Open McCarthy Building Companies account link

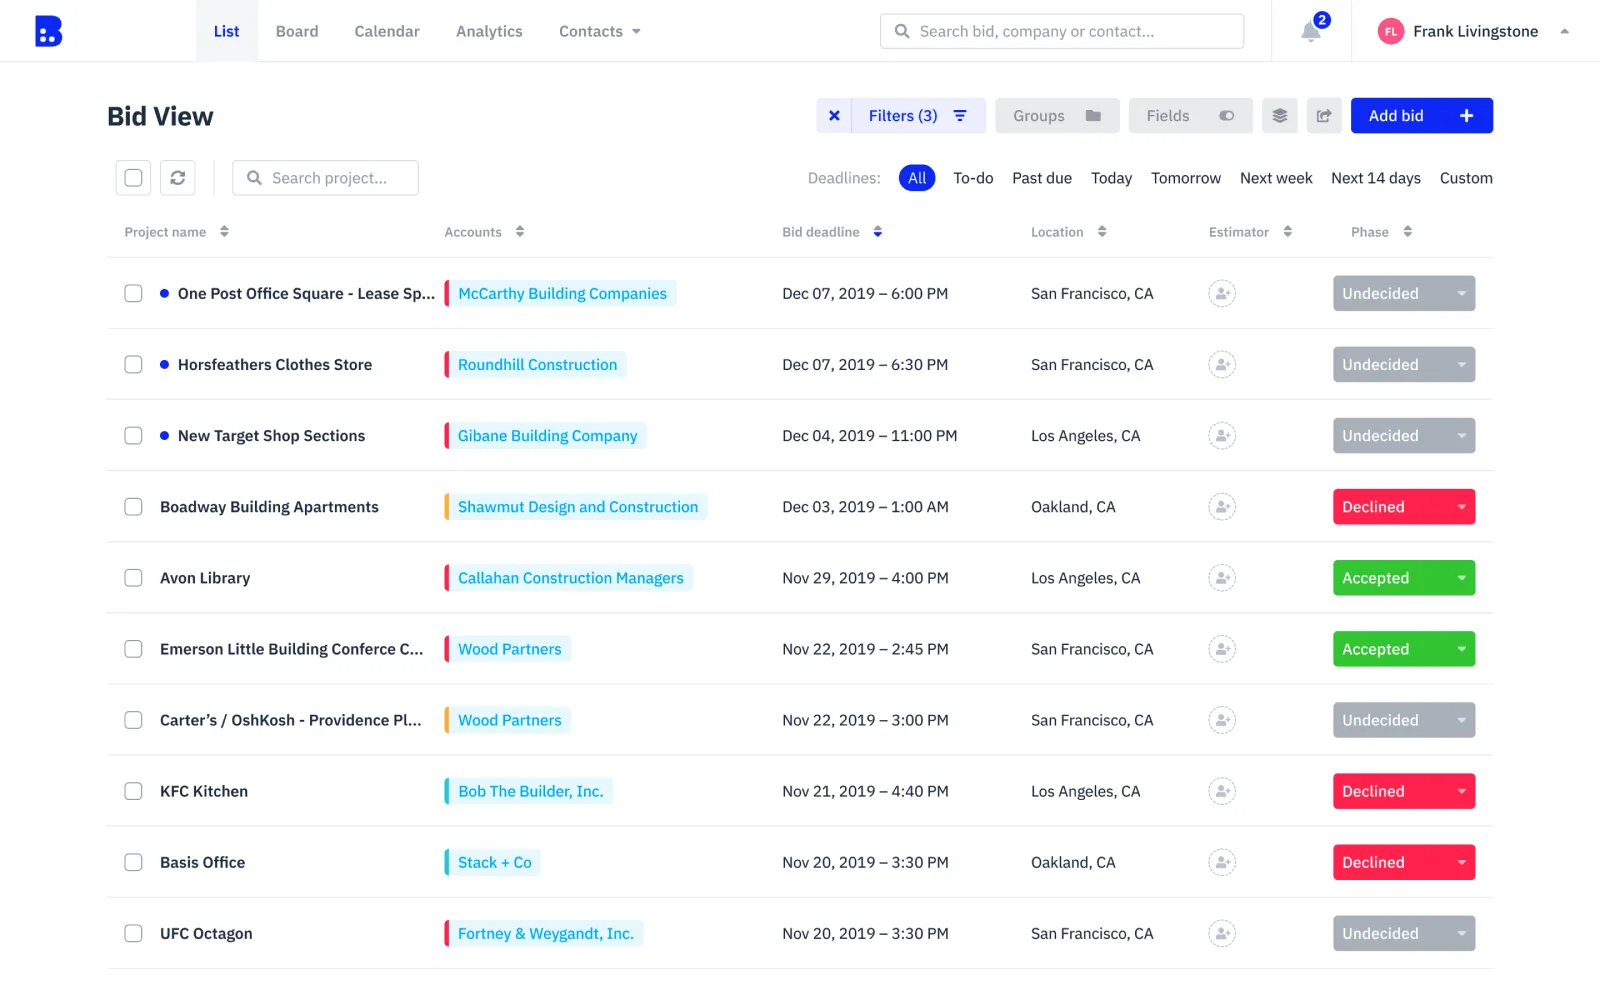(562, 294)
